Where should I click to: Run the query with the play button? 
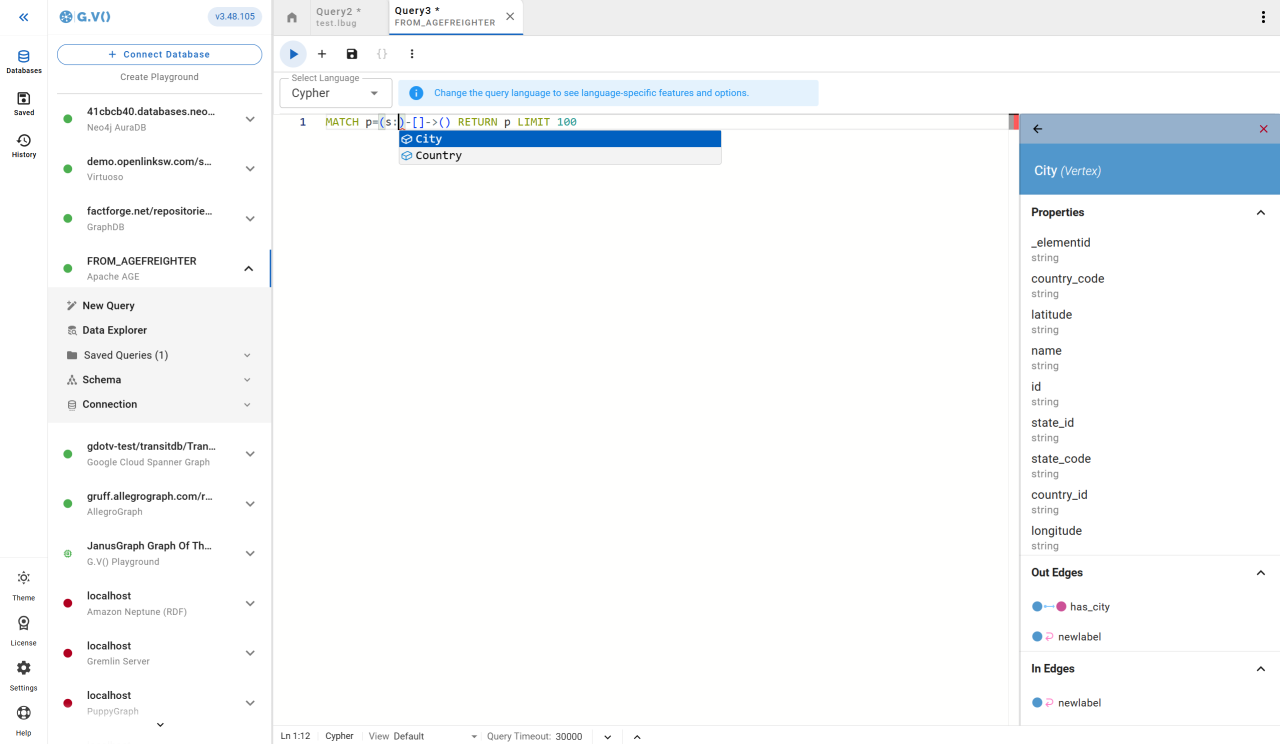(293, 54)
